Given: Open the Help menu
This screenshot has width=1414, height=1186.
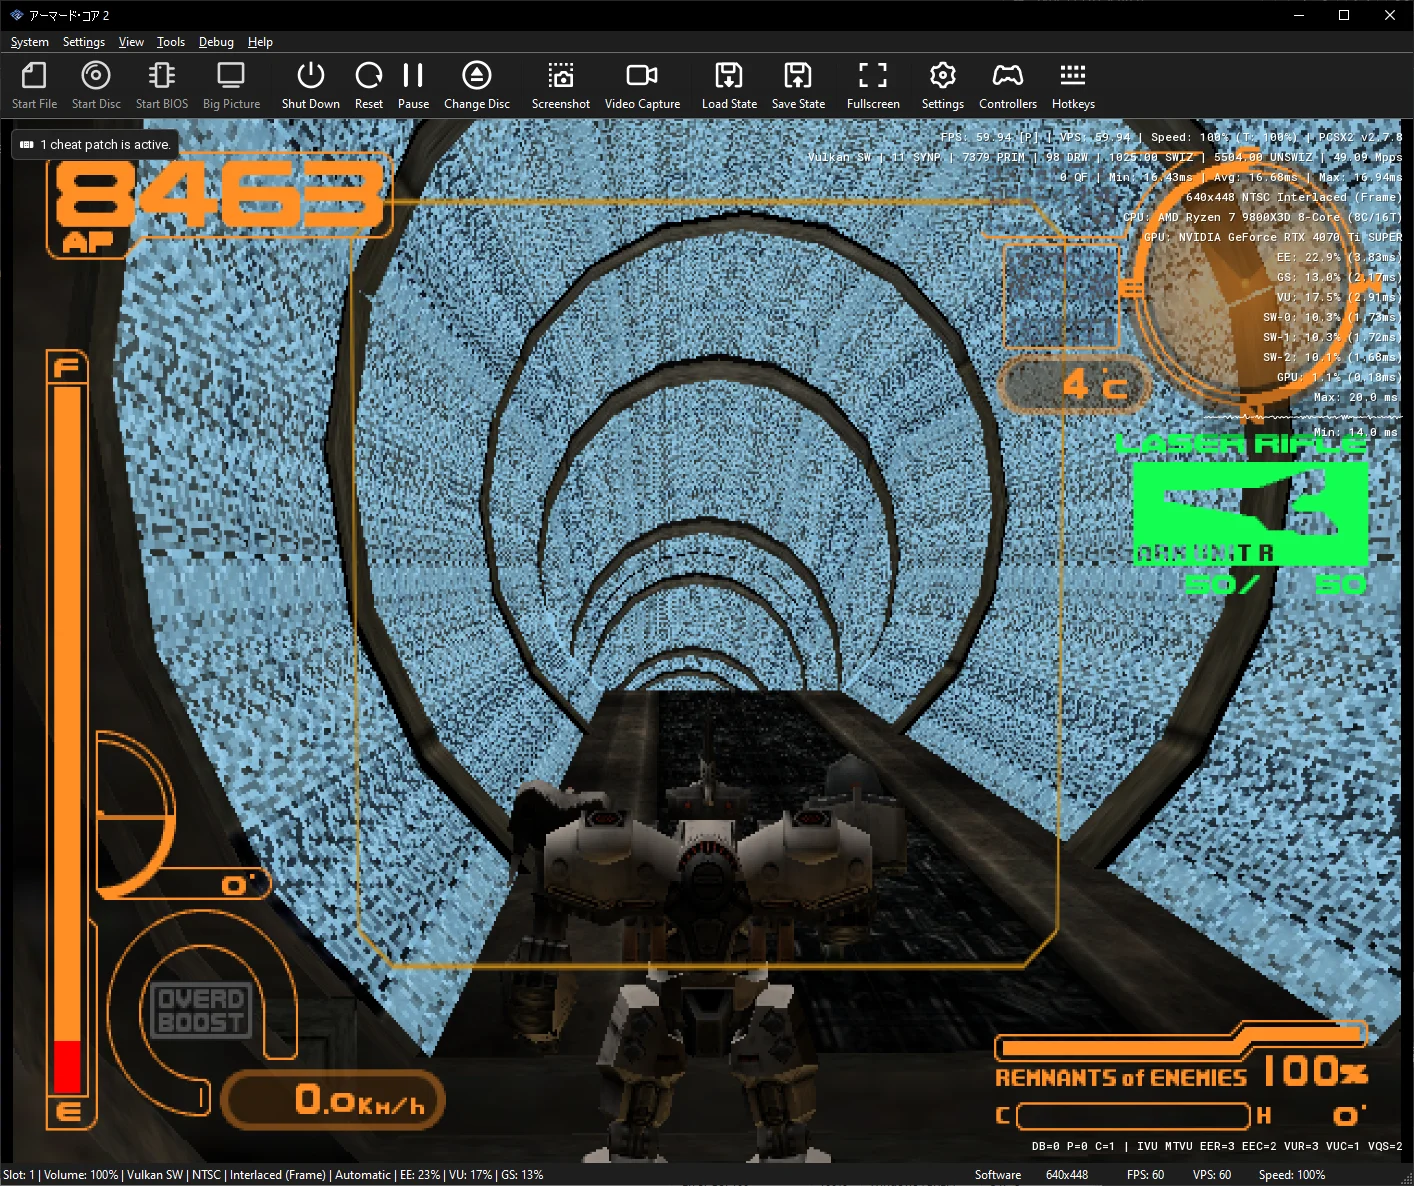Looking at the screenshot, I should tap(260, 42).
